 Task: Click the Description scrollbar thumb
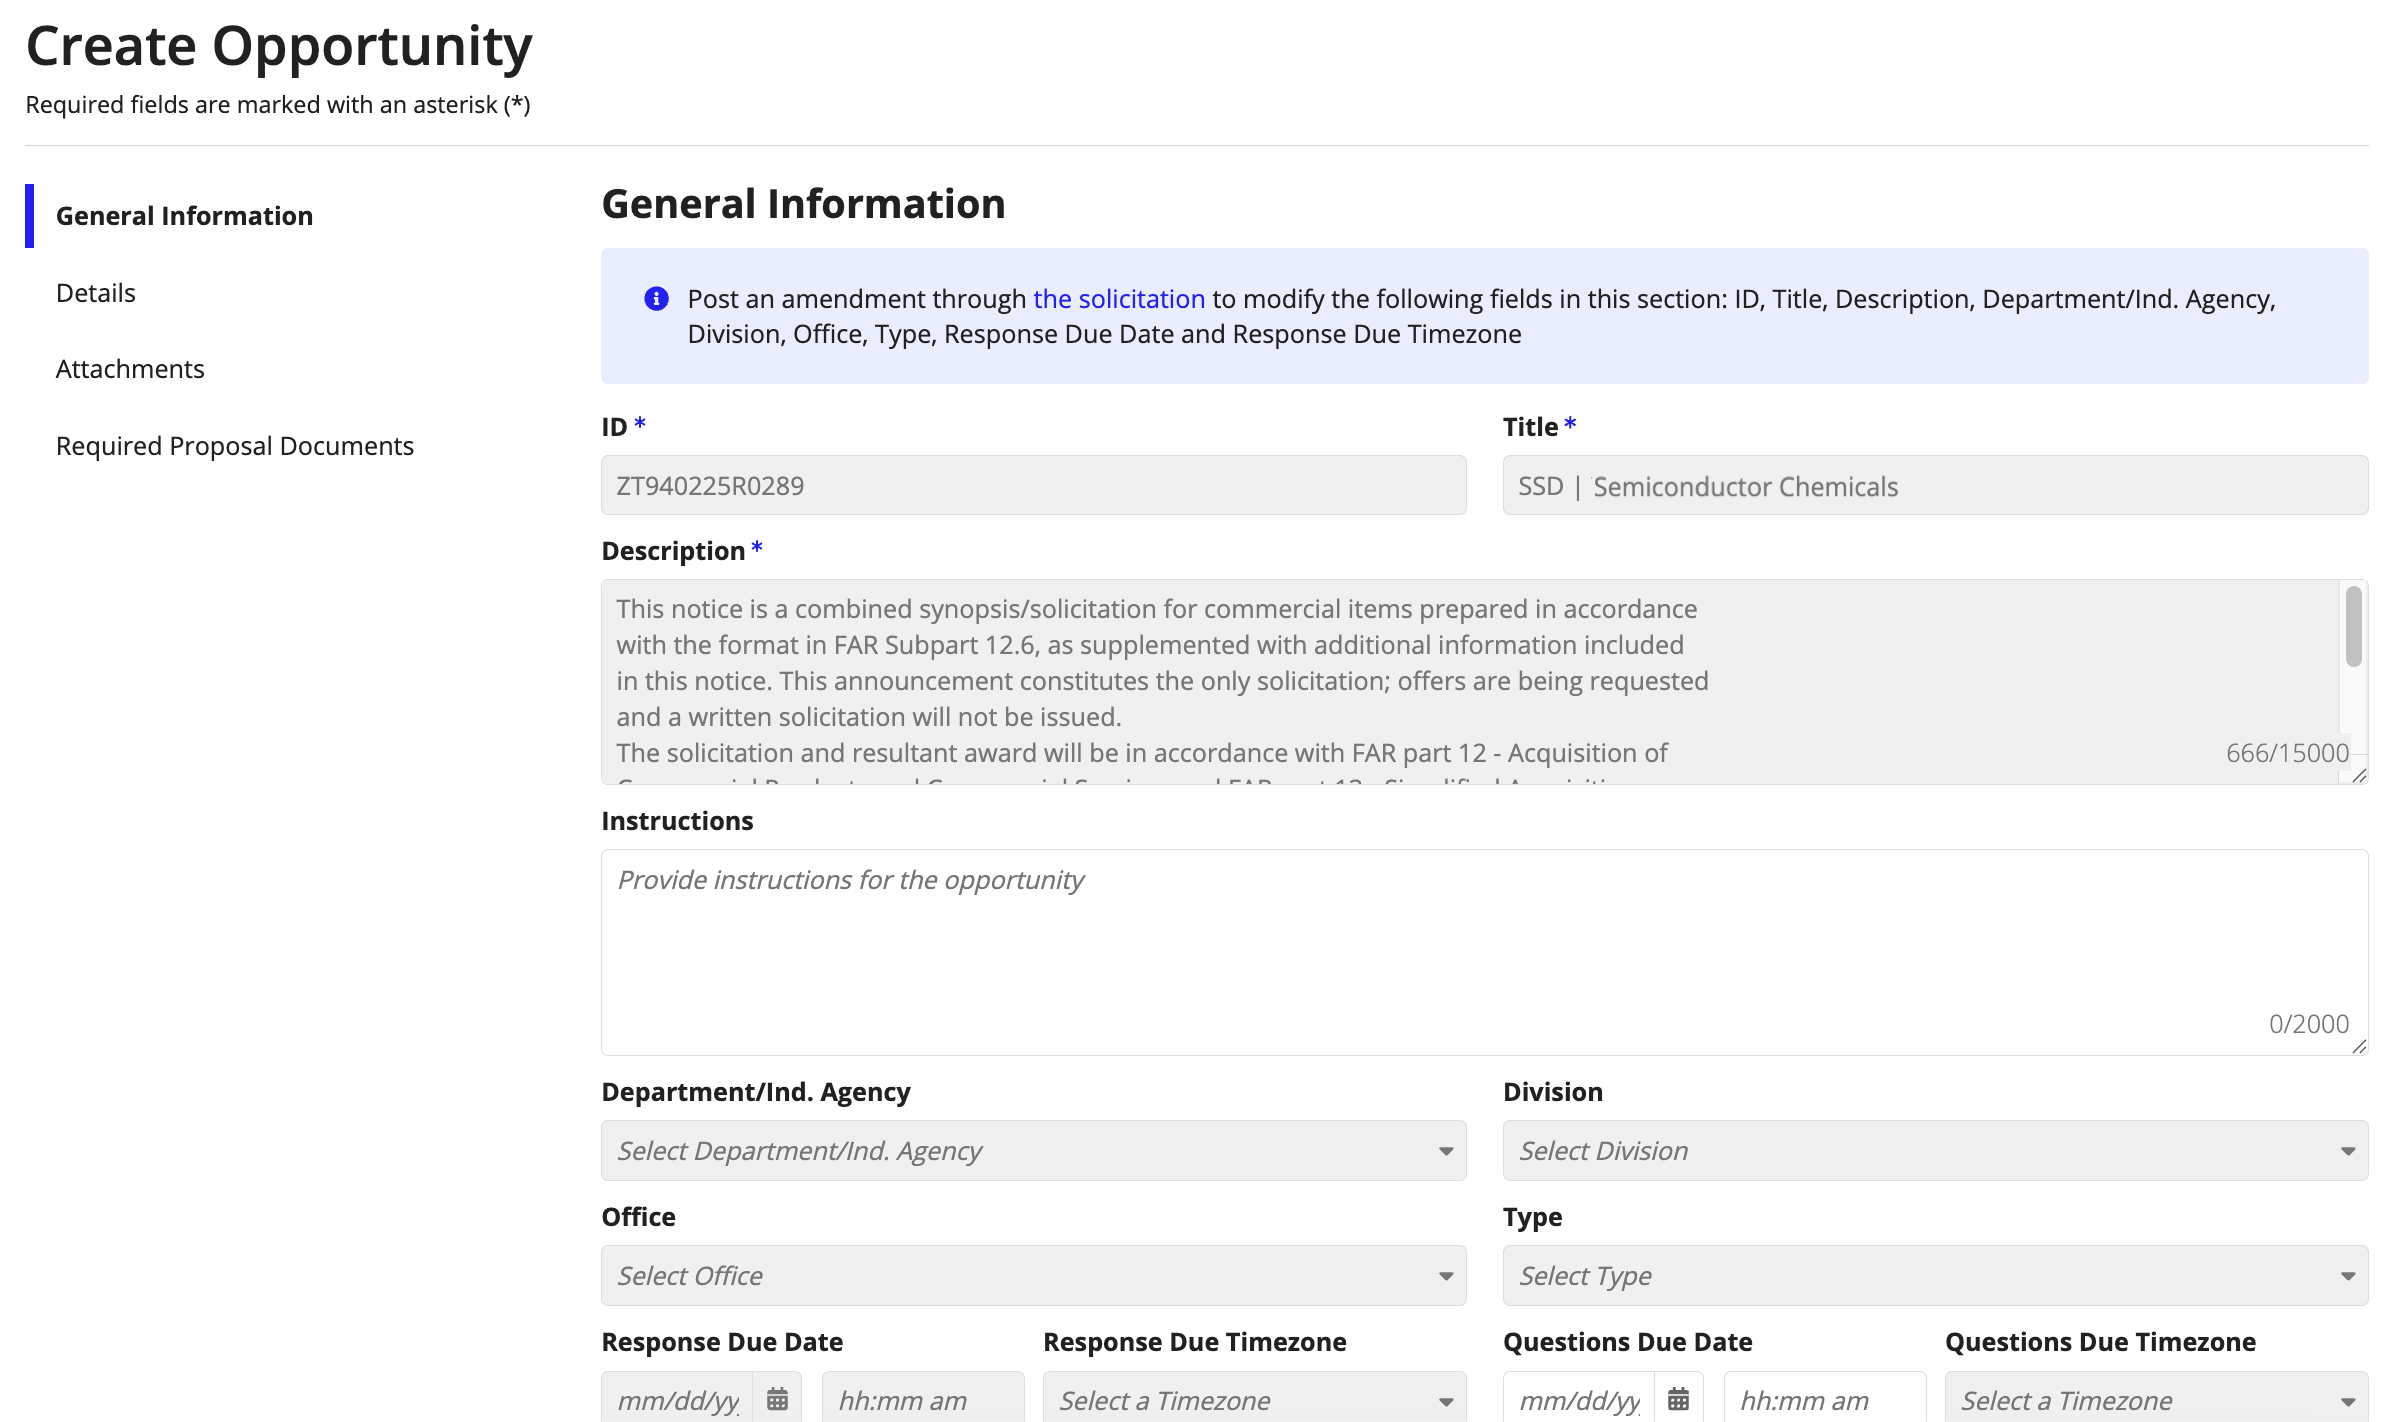pos(2354,626)
